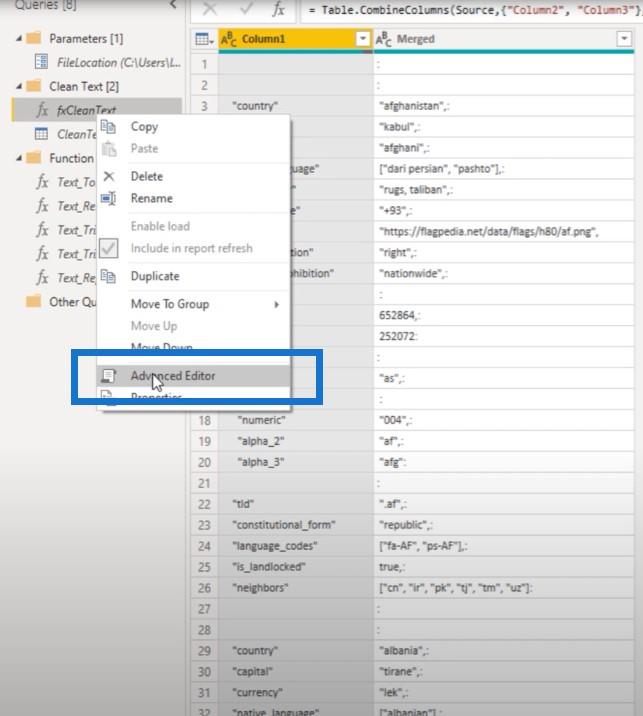Screen dimensions: 643x716
Task: Click the CleanText table icon
Action: tap(42, 134)
